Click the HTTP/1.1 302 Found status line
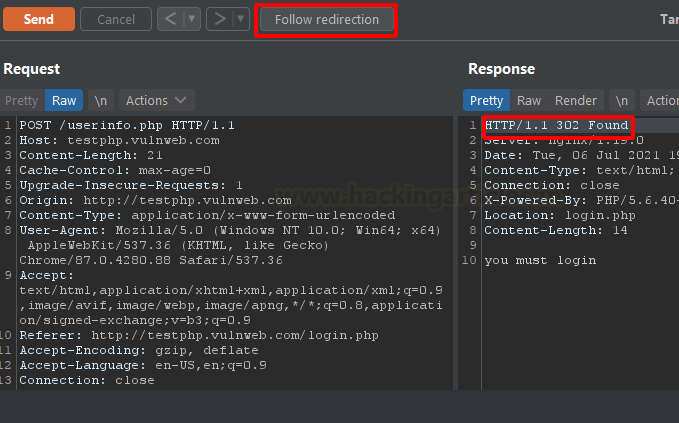679x423 pixels. [x=556, y=125]
